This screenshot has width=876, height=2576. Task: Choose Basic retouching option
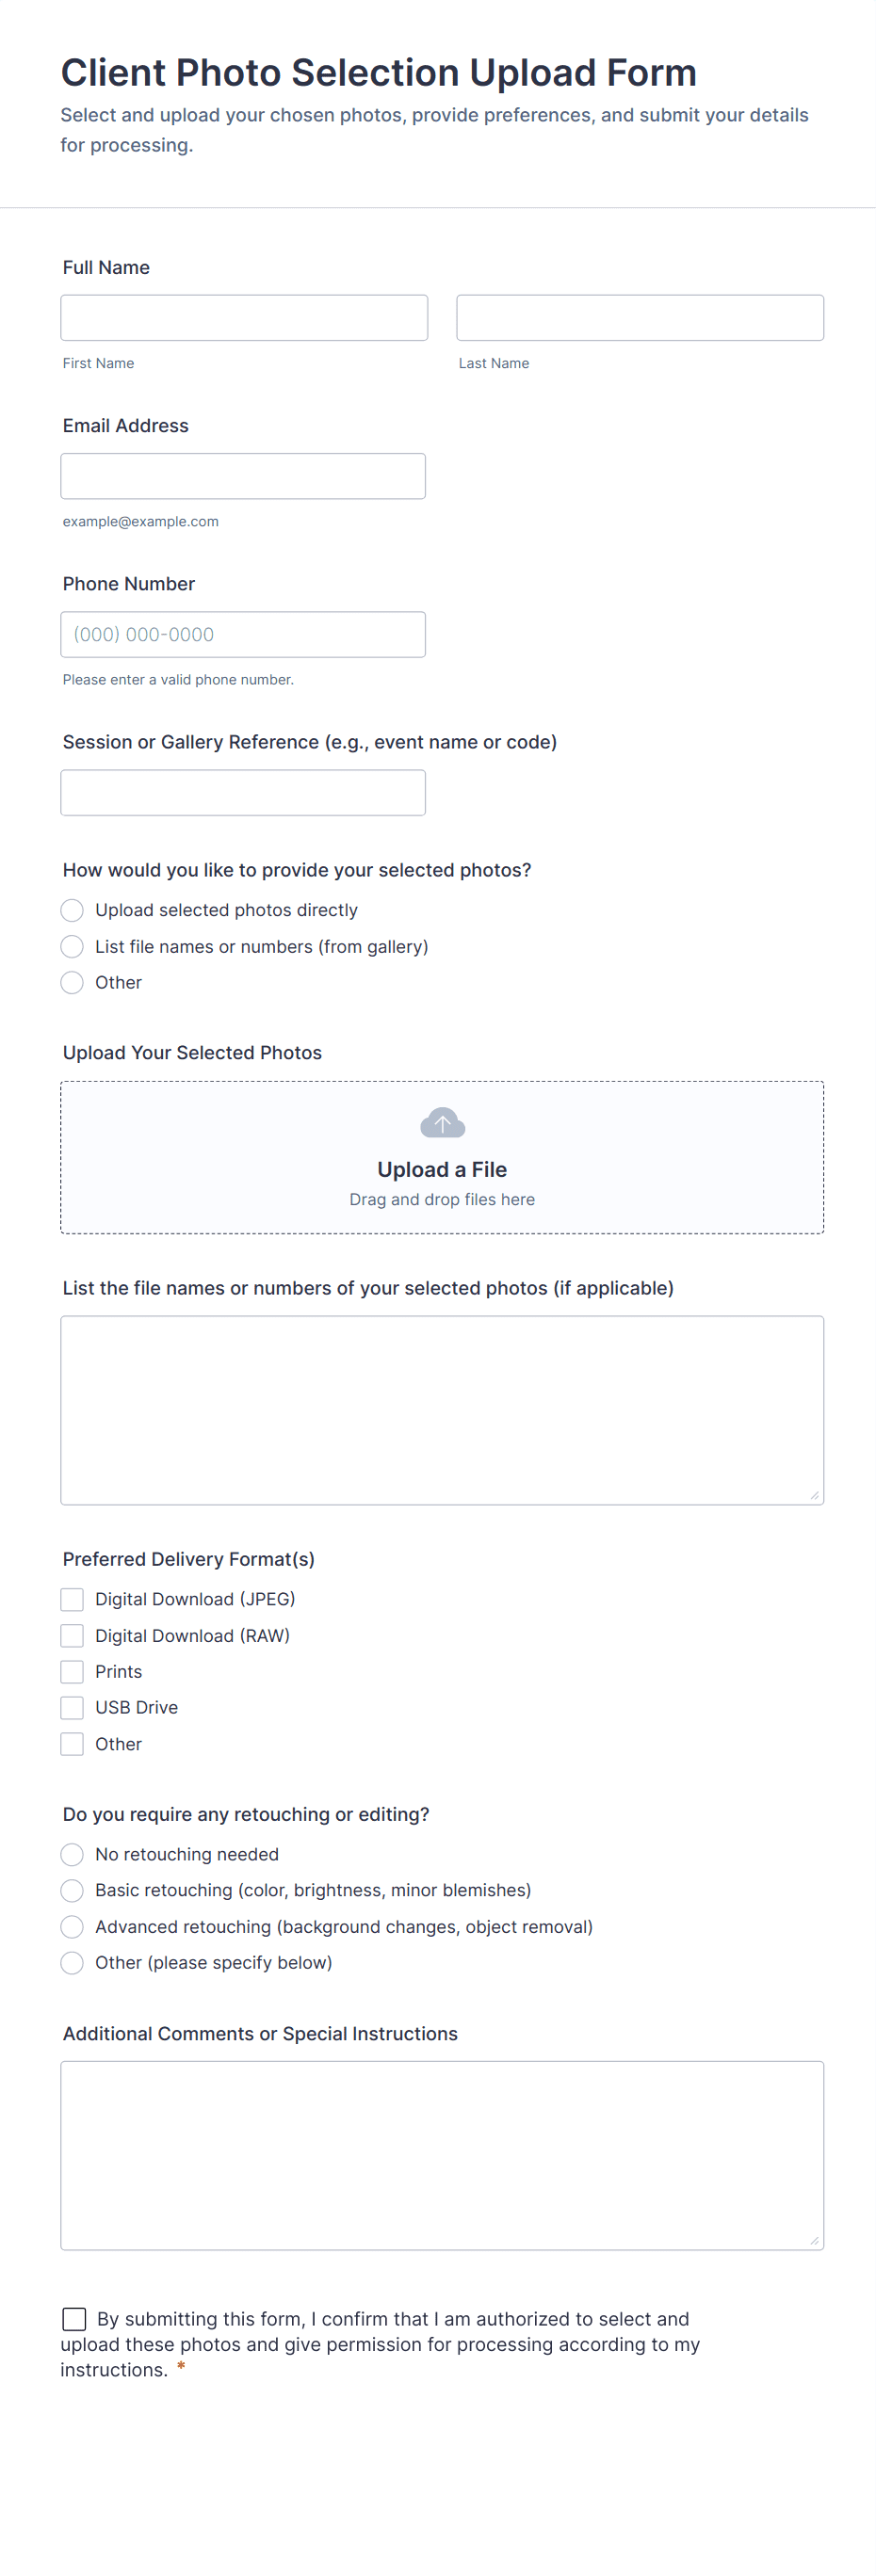click(72, 1890)
